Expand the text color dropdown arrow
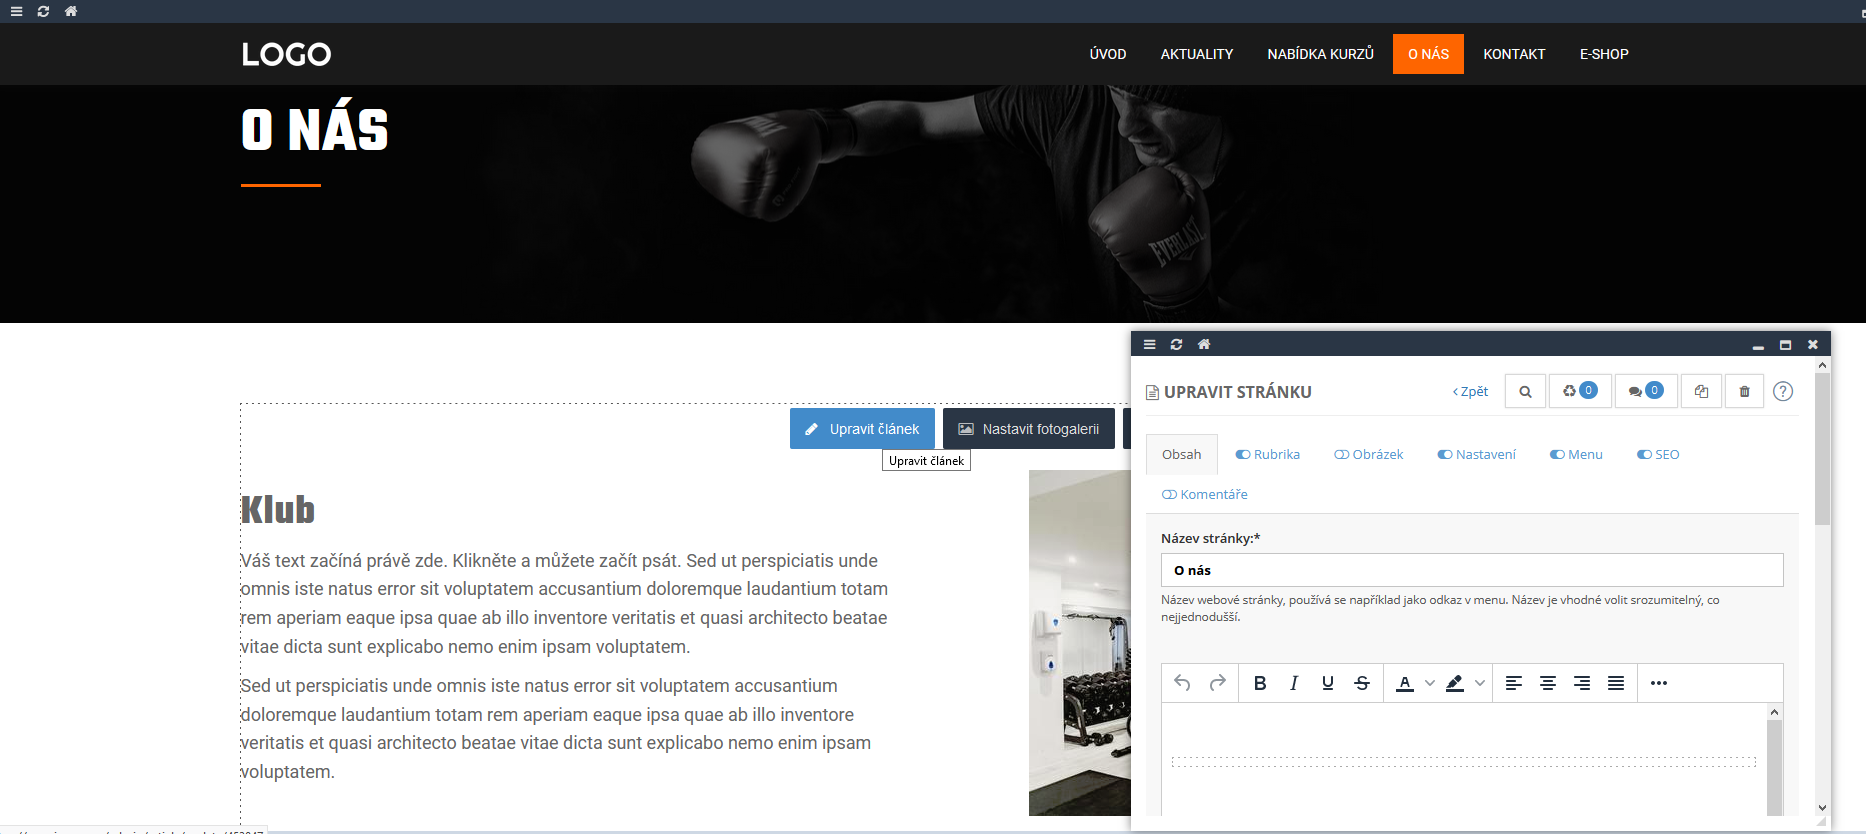 (x=1430, y=683)
